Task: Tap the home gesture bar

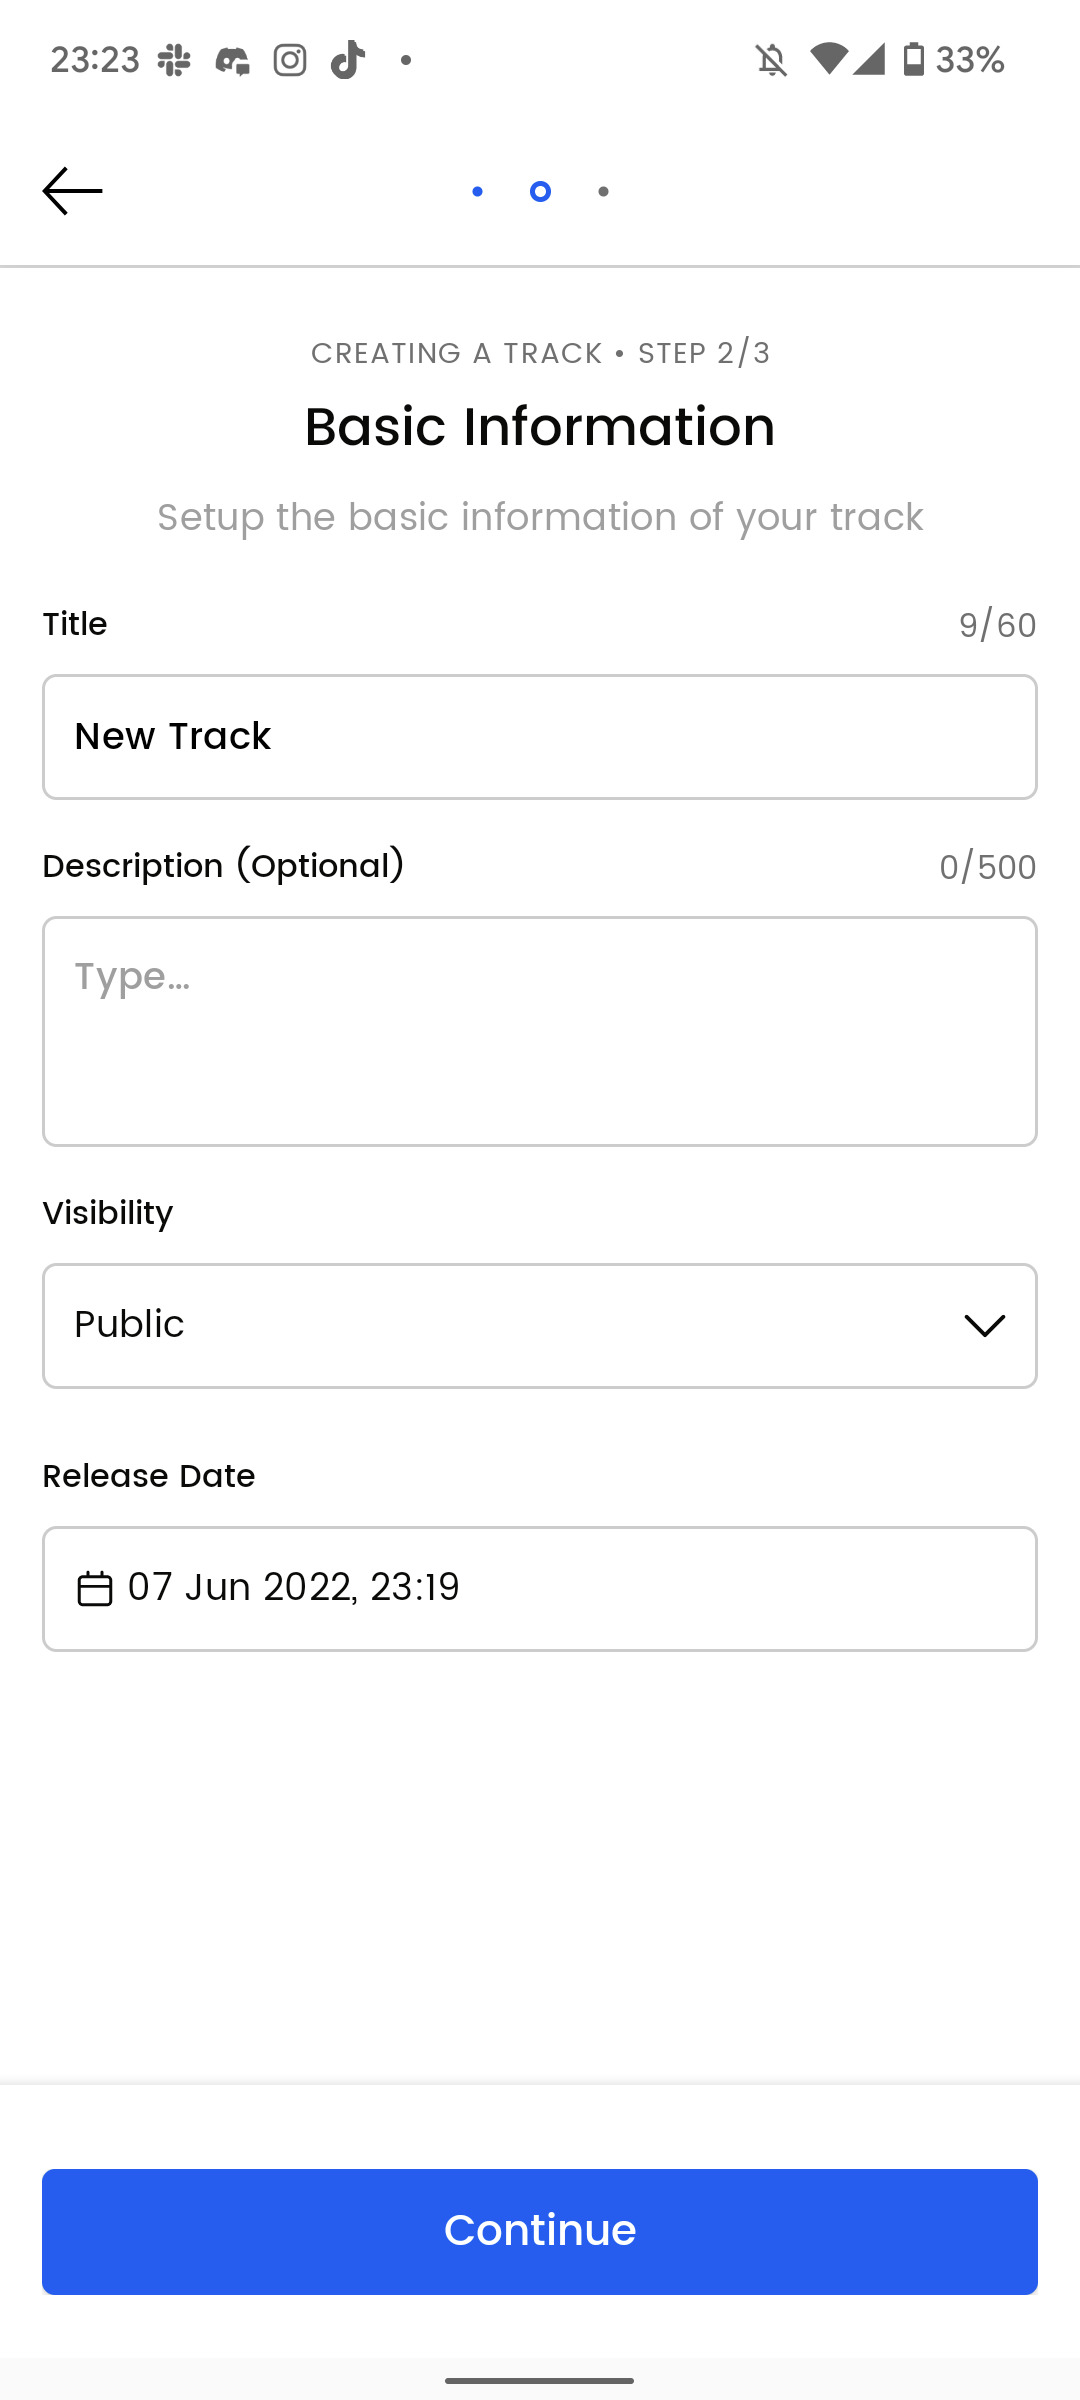Action: click(540, 2380)
